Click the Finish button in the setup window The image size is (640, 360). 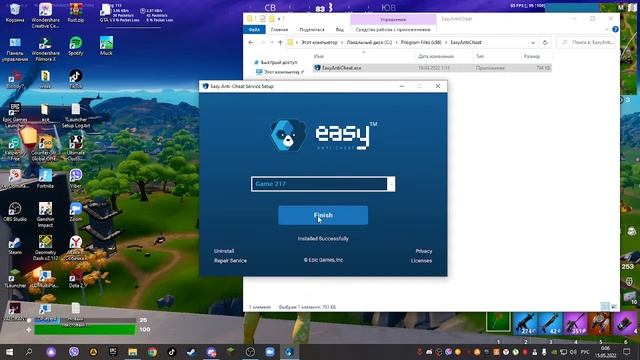click(323, 215)
